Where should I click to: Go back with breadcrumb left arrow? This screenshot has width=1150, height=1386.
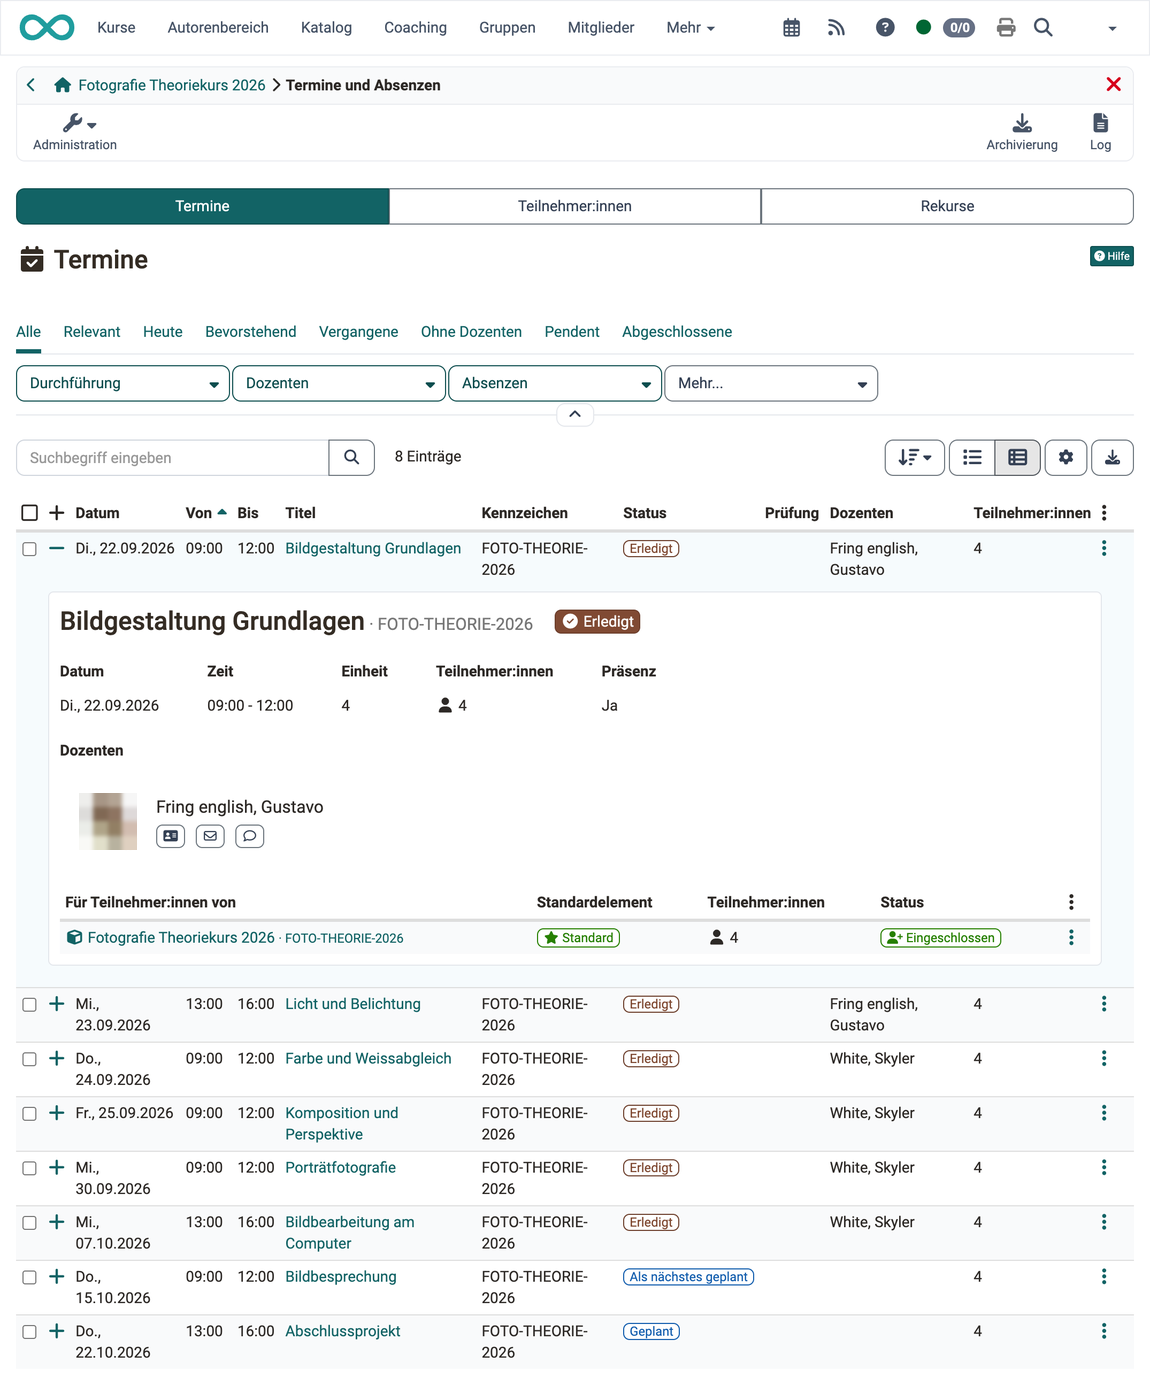(x=31, y=85)
